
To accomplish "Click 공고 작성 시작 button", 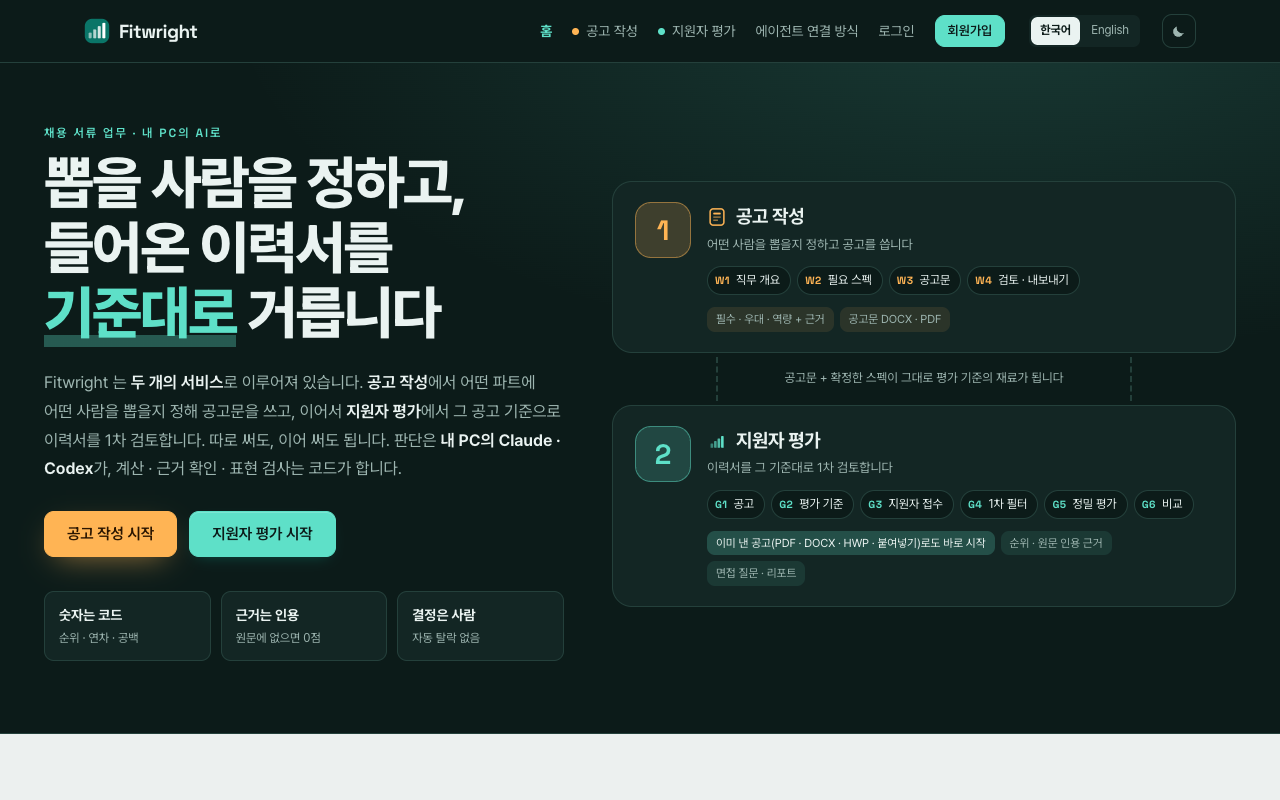I will (x=110, y=534).
